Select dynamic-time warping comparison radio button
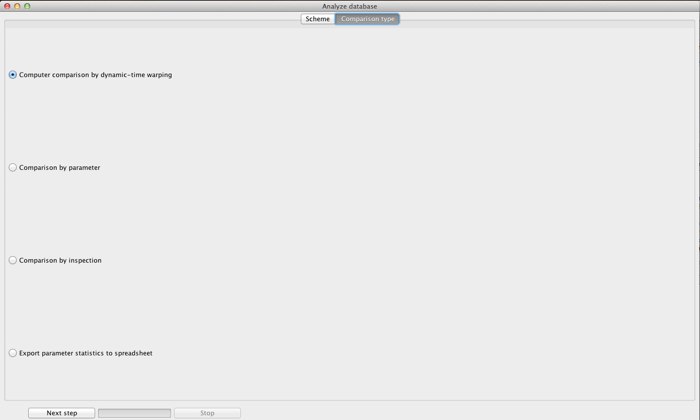This screenshot has width=700, height=420. pyautogui.click(x=12, y=75)
